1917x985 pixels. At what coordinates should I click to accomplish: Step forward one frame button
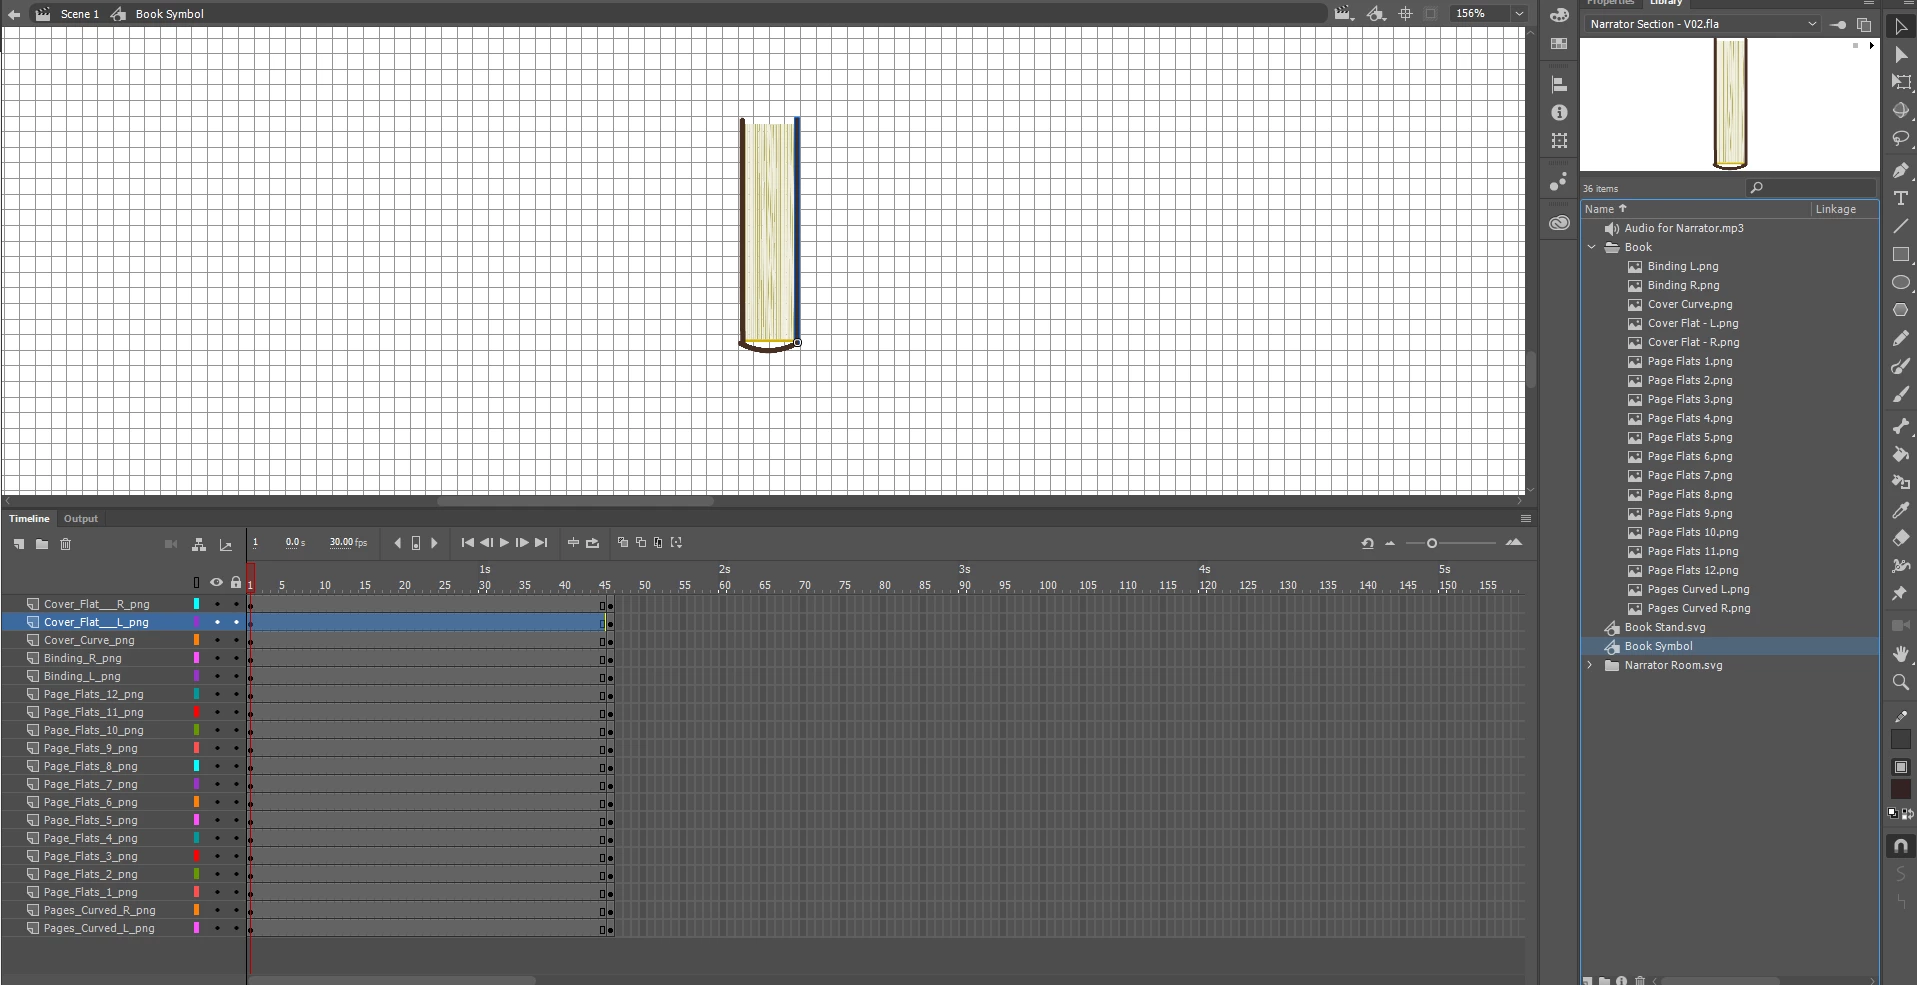(522, 543)
